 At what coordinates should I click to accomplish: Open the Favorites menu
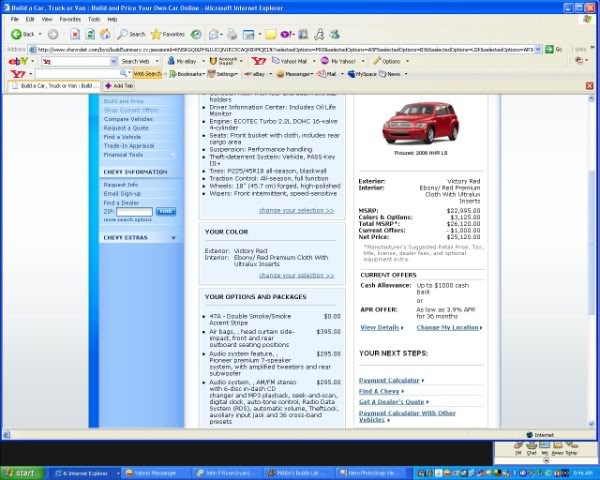[70, 19]
